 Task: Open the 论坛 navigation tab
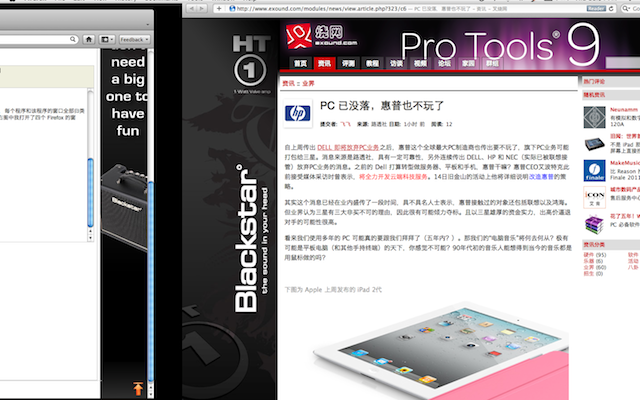(444, 63)
